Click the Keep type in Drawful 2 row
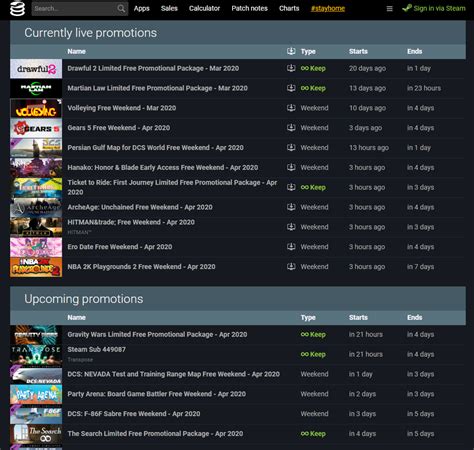The width and height of the screenshot is (474, 450). click(313, 68)
